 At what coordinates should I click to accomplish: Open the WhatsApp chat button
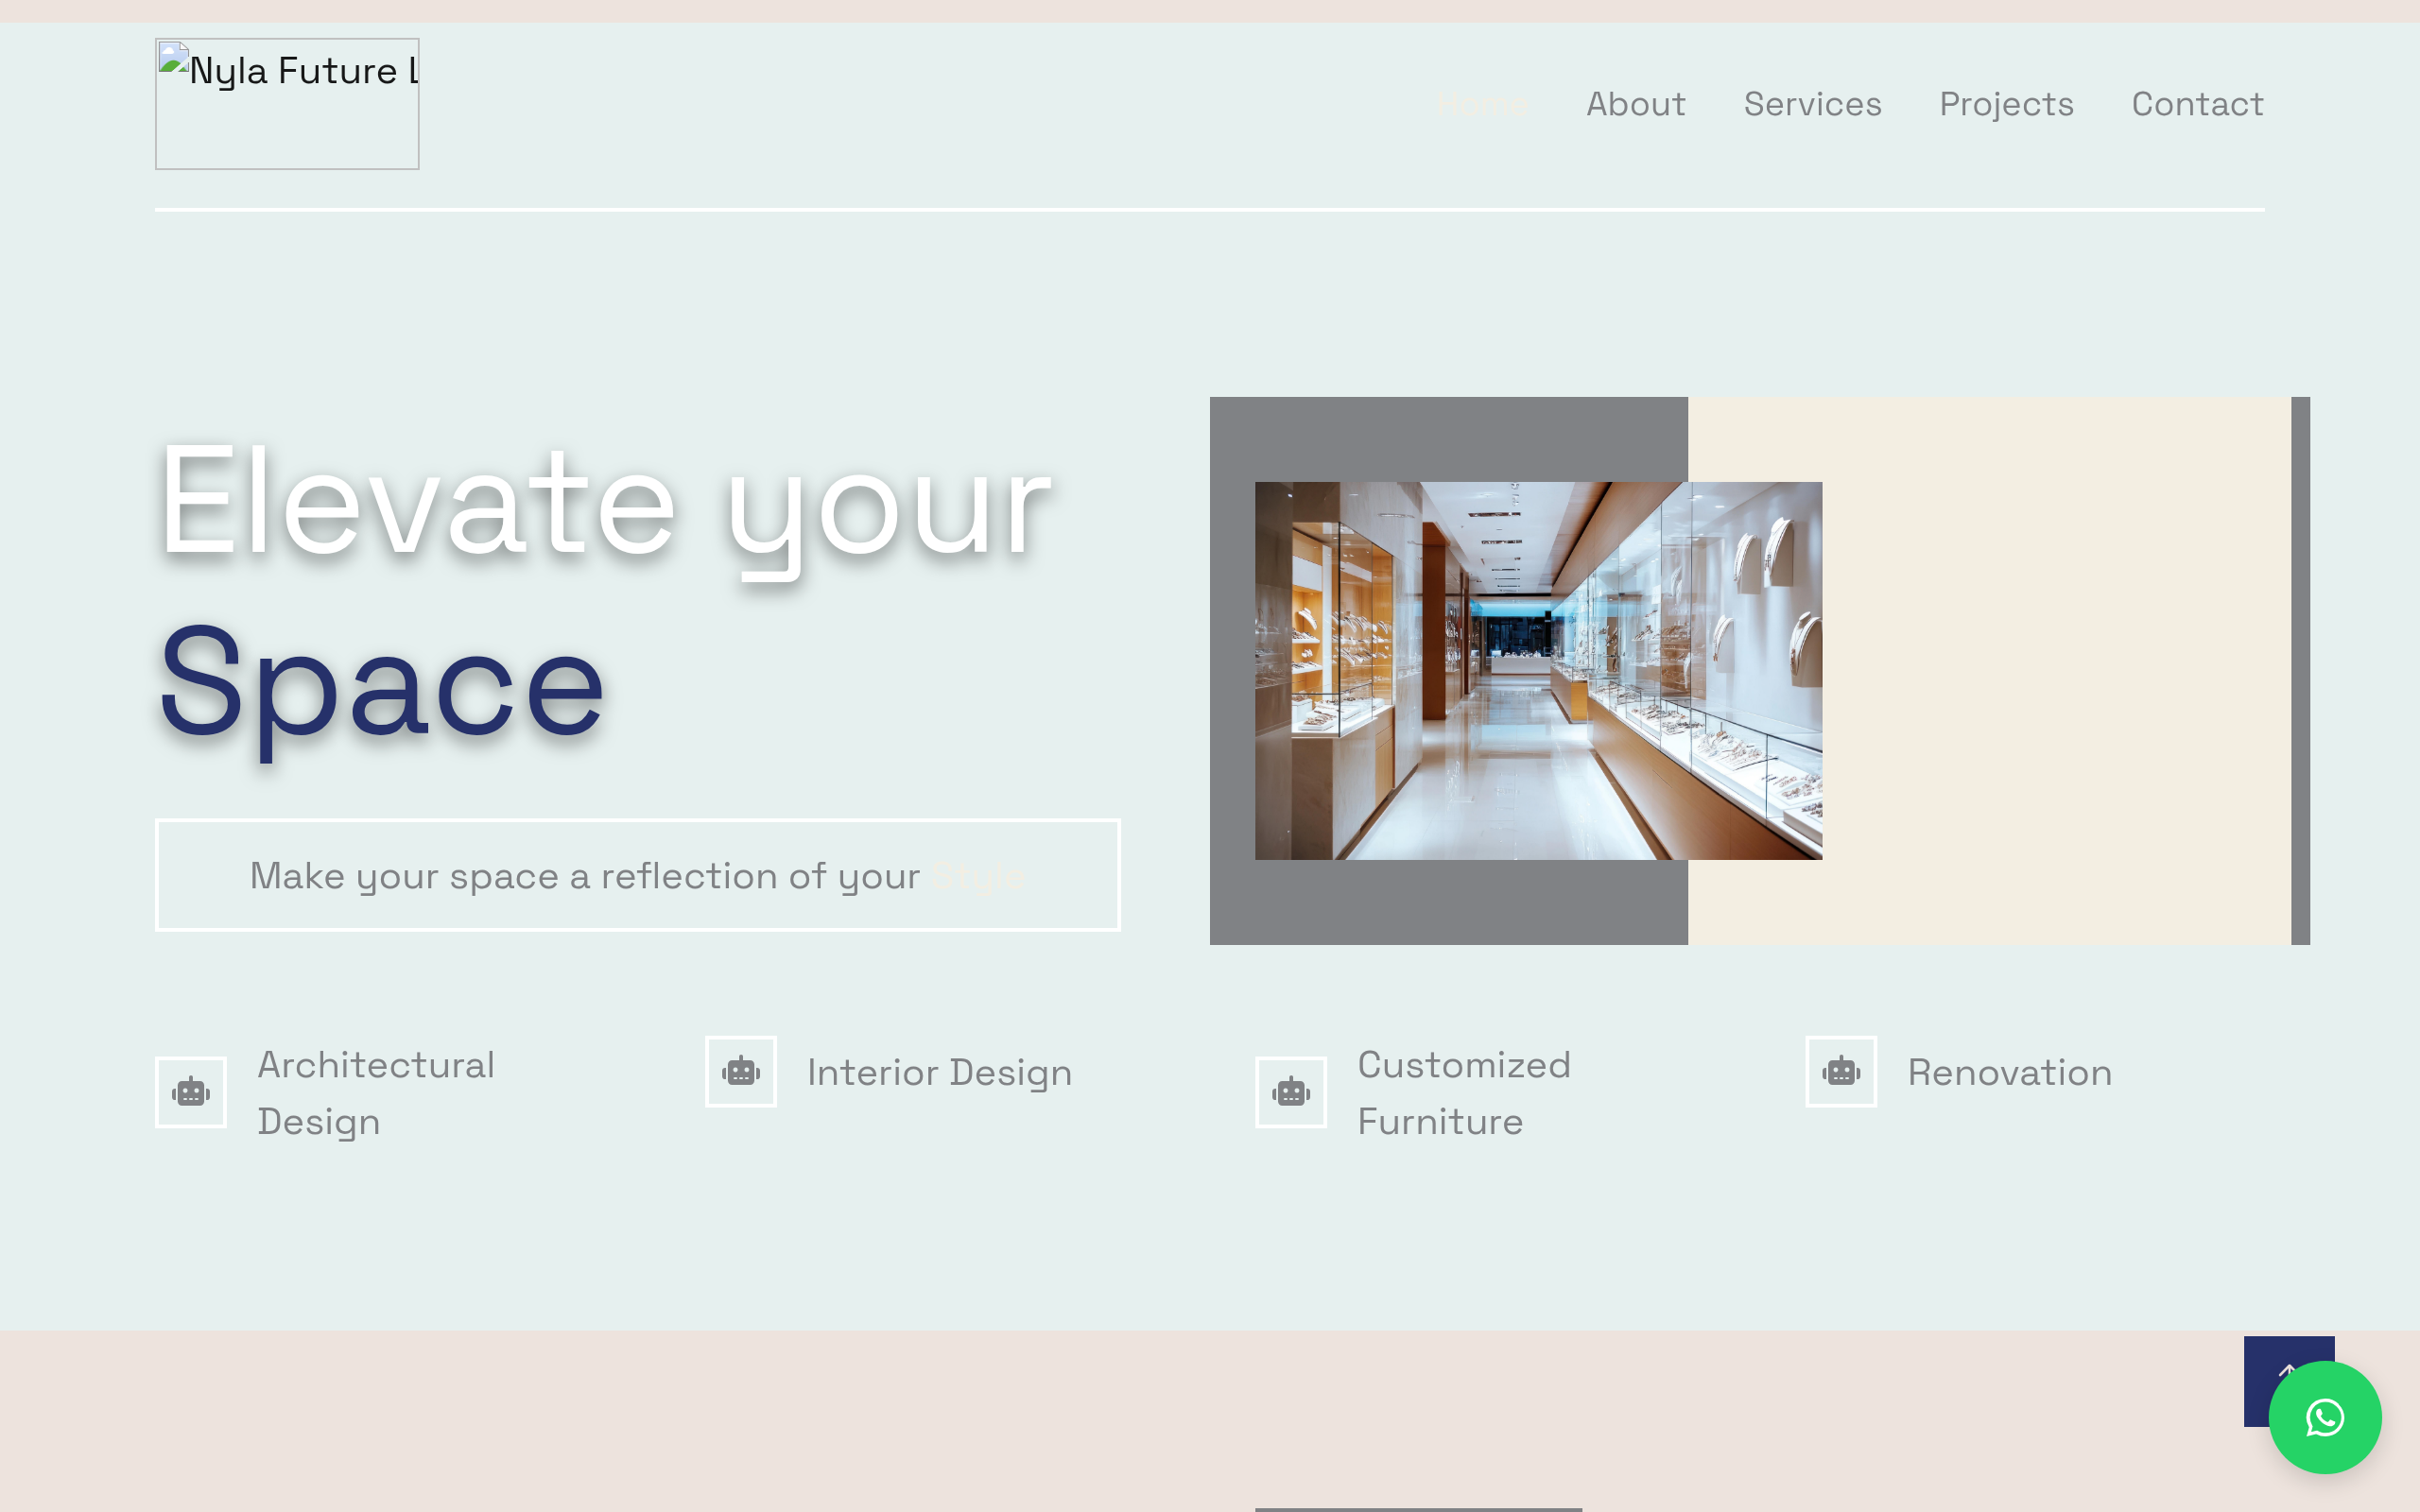[x=2324, y=1417]
